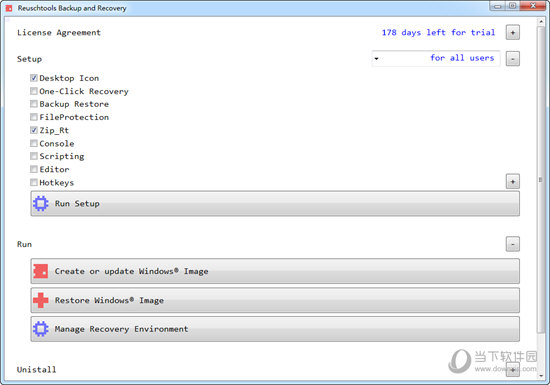Click the red disk icon for Create Image

pyautogui.click(x=41, y=271)
